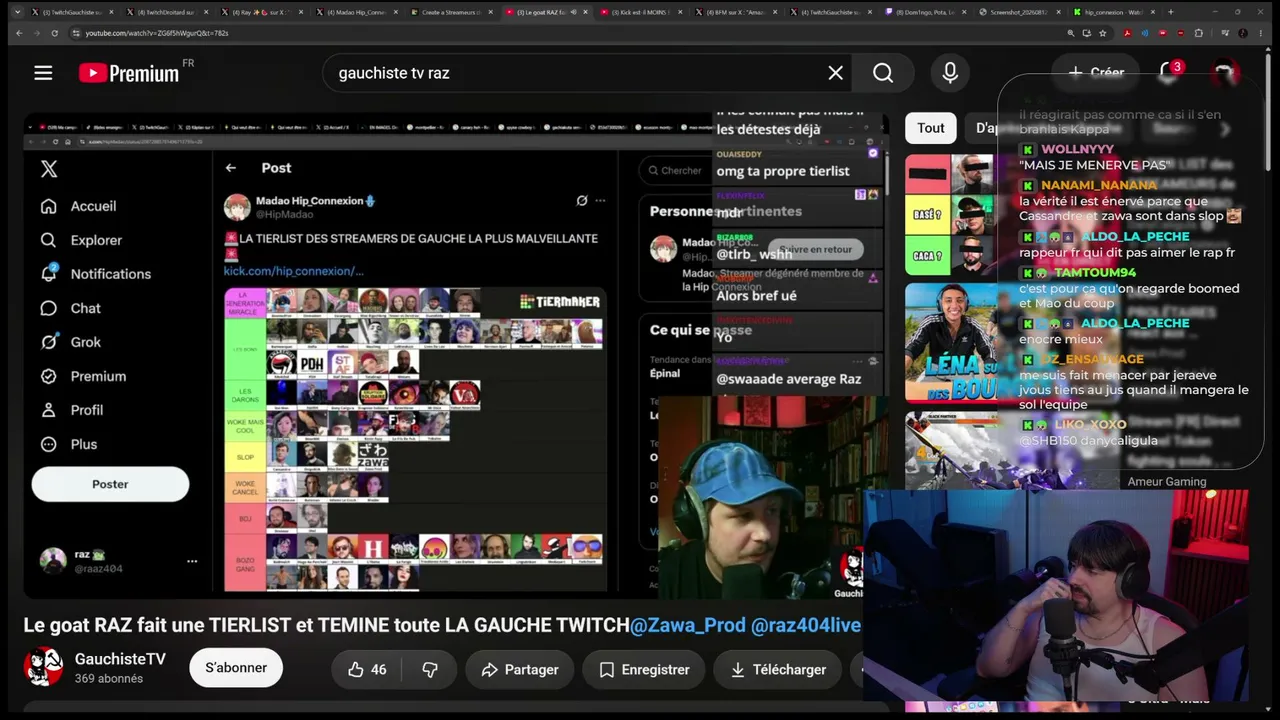Click chat username LIKO_XOXO
Viewport: 1280px width, 720px height.
pyautogui.click(x=1090, y=424)
